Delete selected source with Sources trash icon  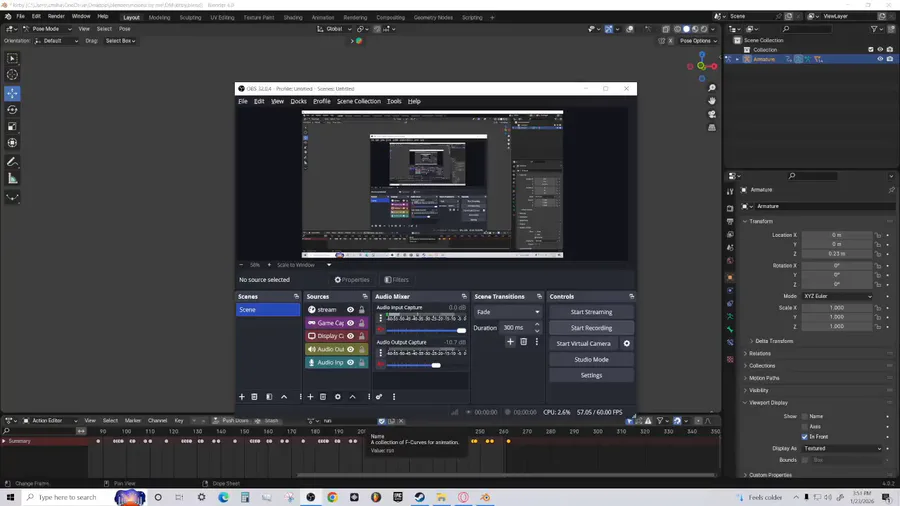pyautogui.click(x=323, y=396)
